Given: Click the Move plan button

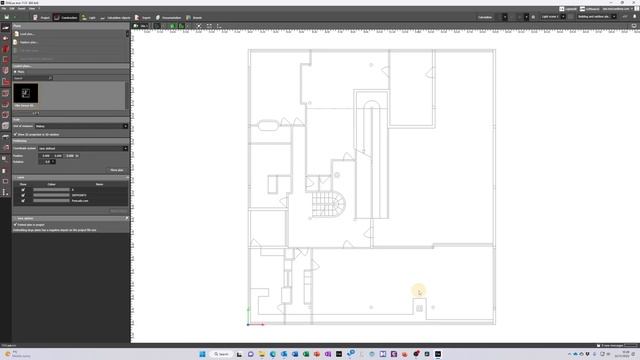Looking at the screenshot, I should coord(117,170).
